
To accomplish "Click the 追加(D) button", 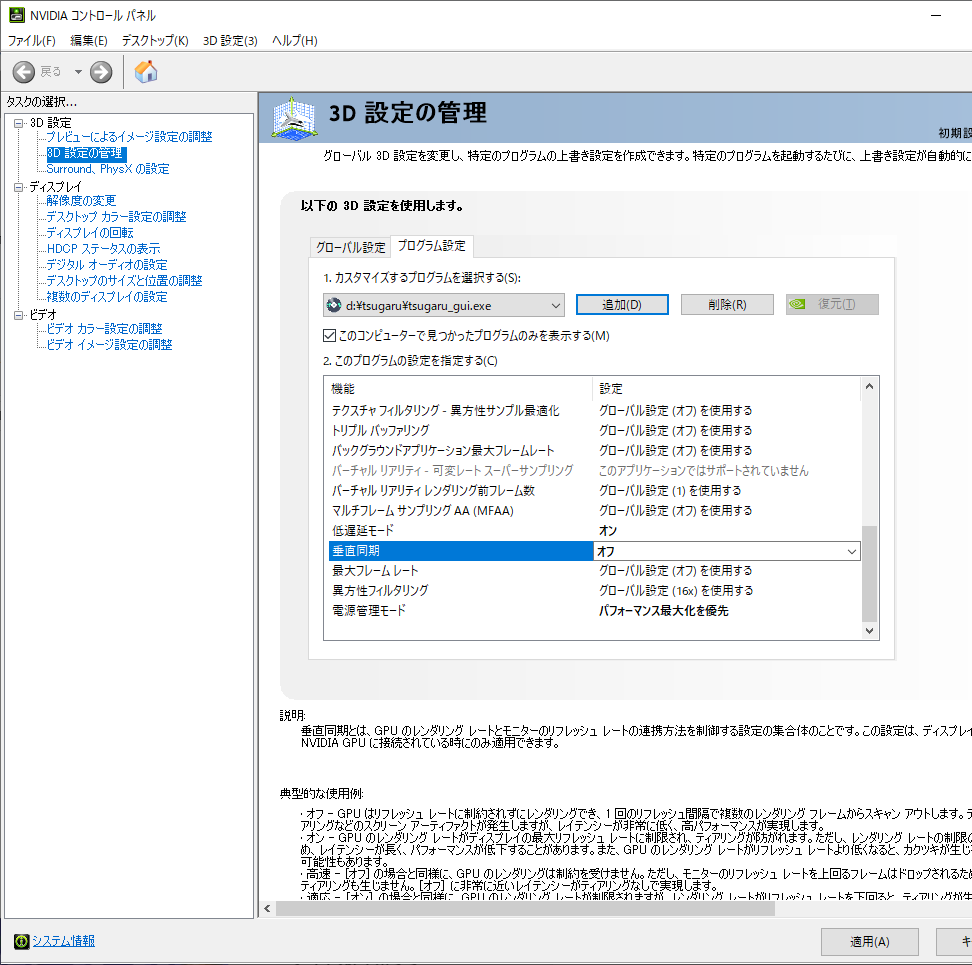I will tap(622, 305).
